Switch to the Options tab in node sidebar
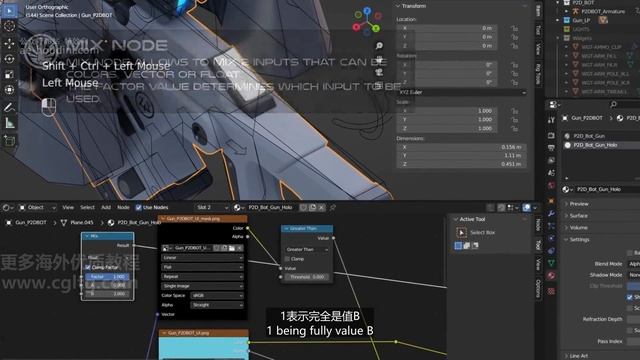Viewport: 640px width, 360px height. pyautogui.click(x=538, y=288)
